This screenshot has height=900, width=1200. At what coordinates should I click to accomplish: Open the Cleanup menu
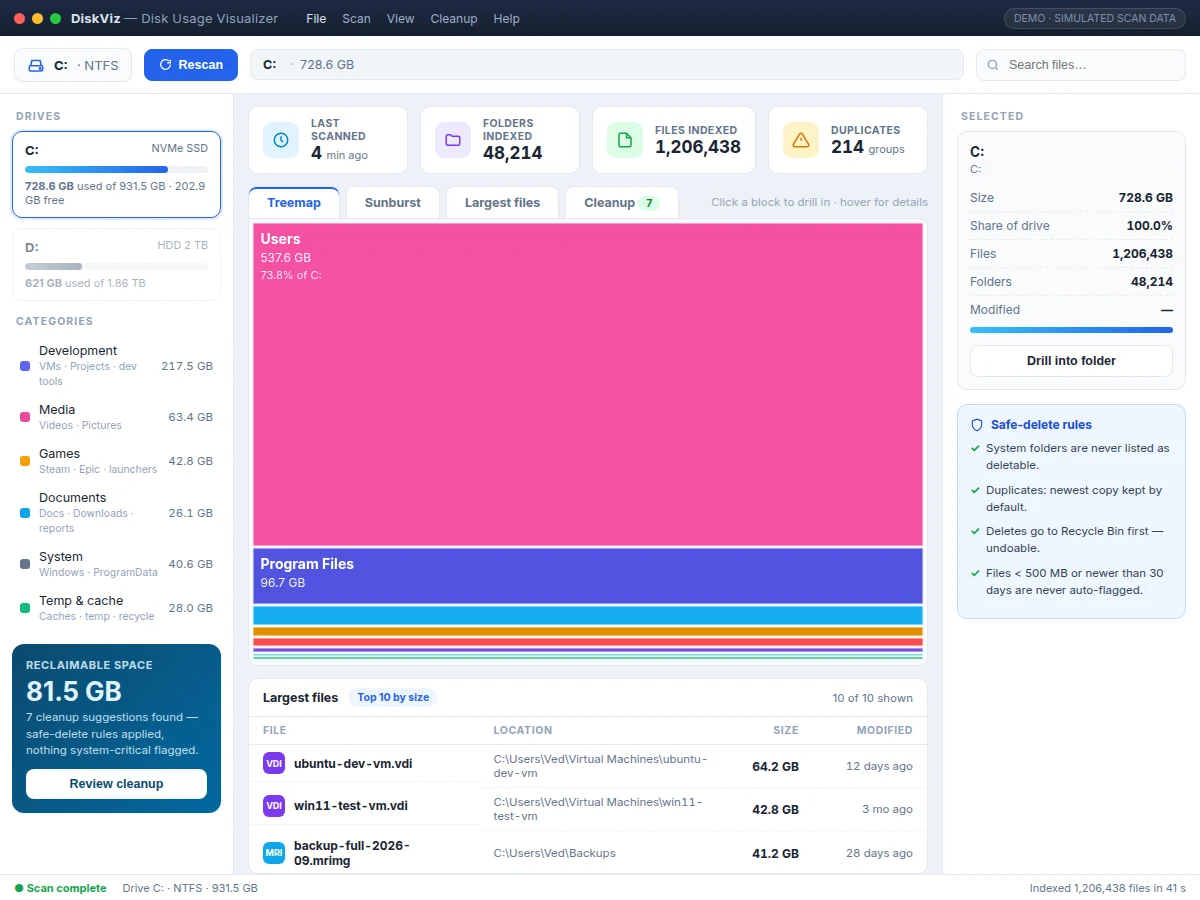[x=454, y=18]
